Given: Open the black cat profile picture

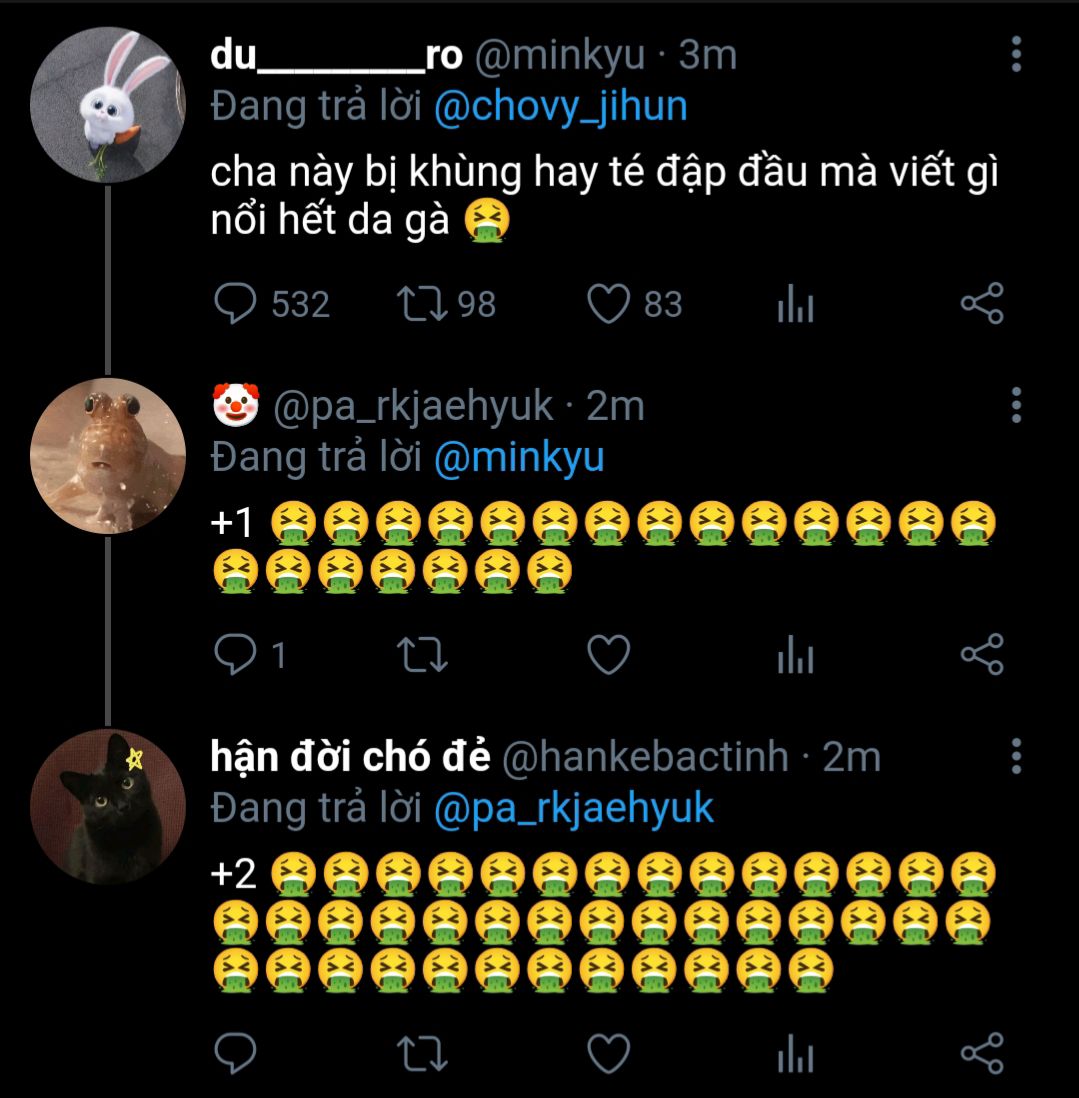Looking at the screenshot, I should (x=108, y=808).
